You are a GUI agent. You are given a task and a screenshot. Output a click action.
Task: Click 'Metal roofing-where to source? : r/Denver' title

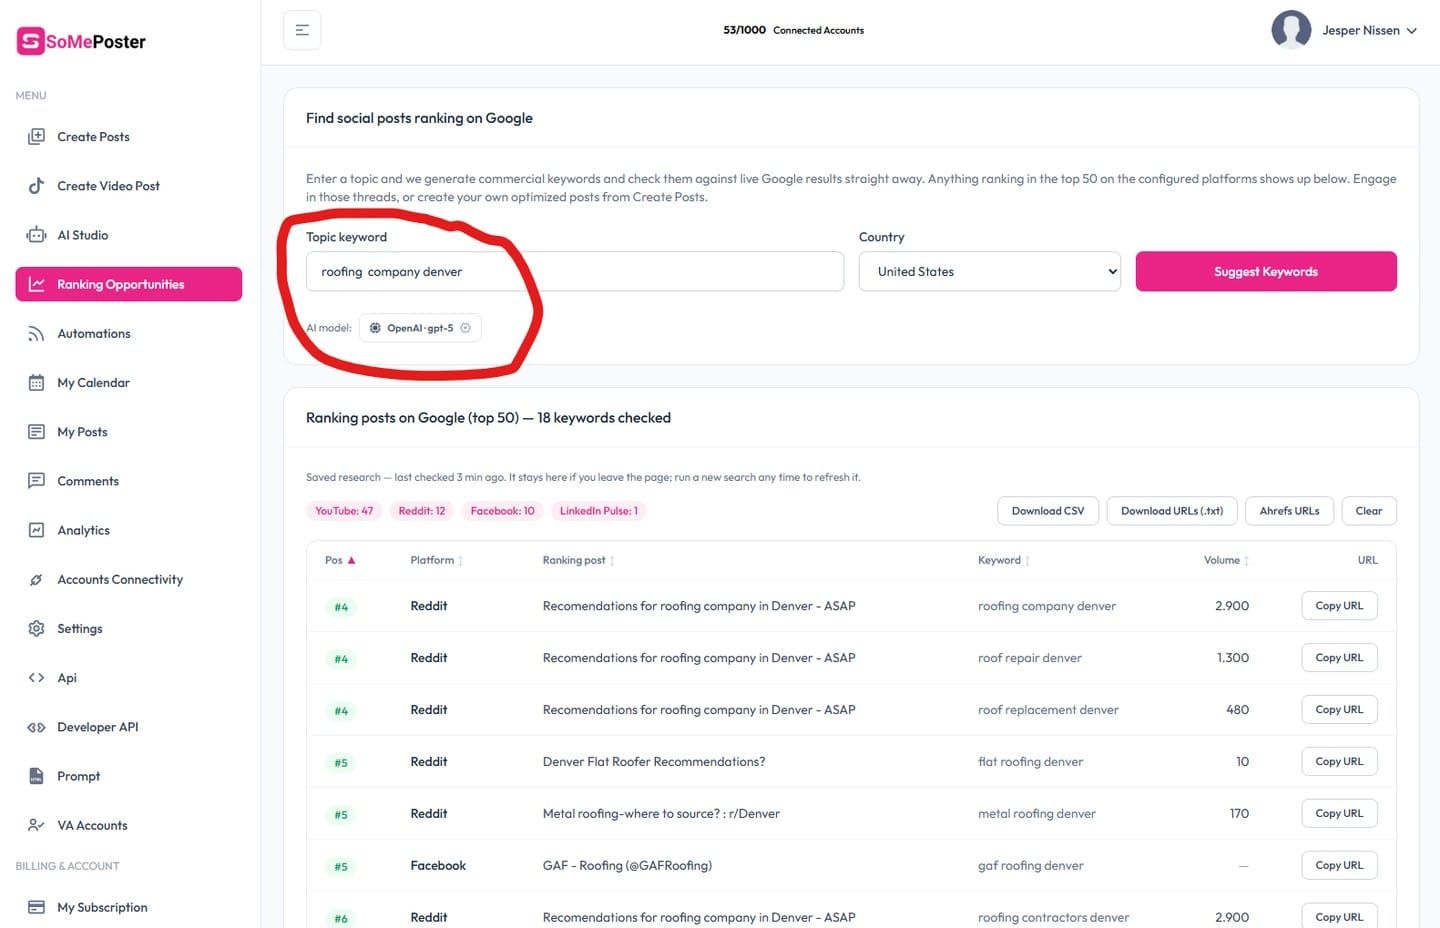pos(661,814)
